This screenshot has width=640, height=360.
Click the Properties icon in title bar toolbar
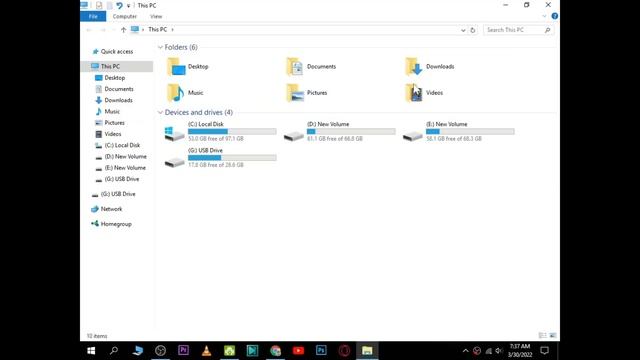click(x=99, y=5)
